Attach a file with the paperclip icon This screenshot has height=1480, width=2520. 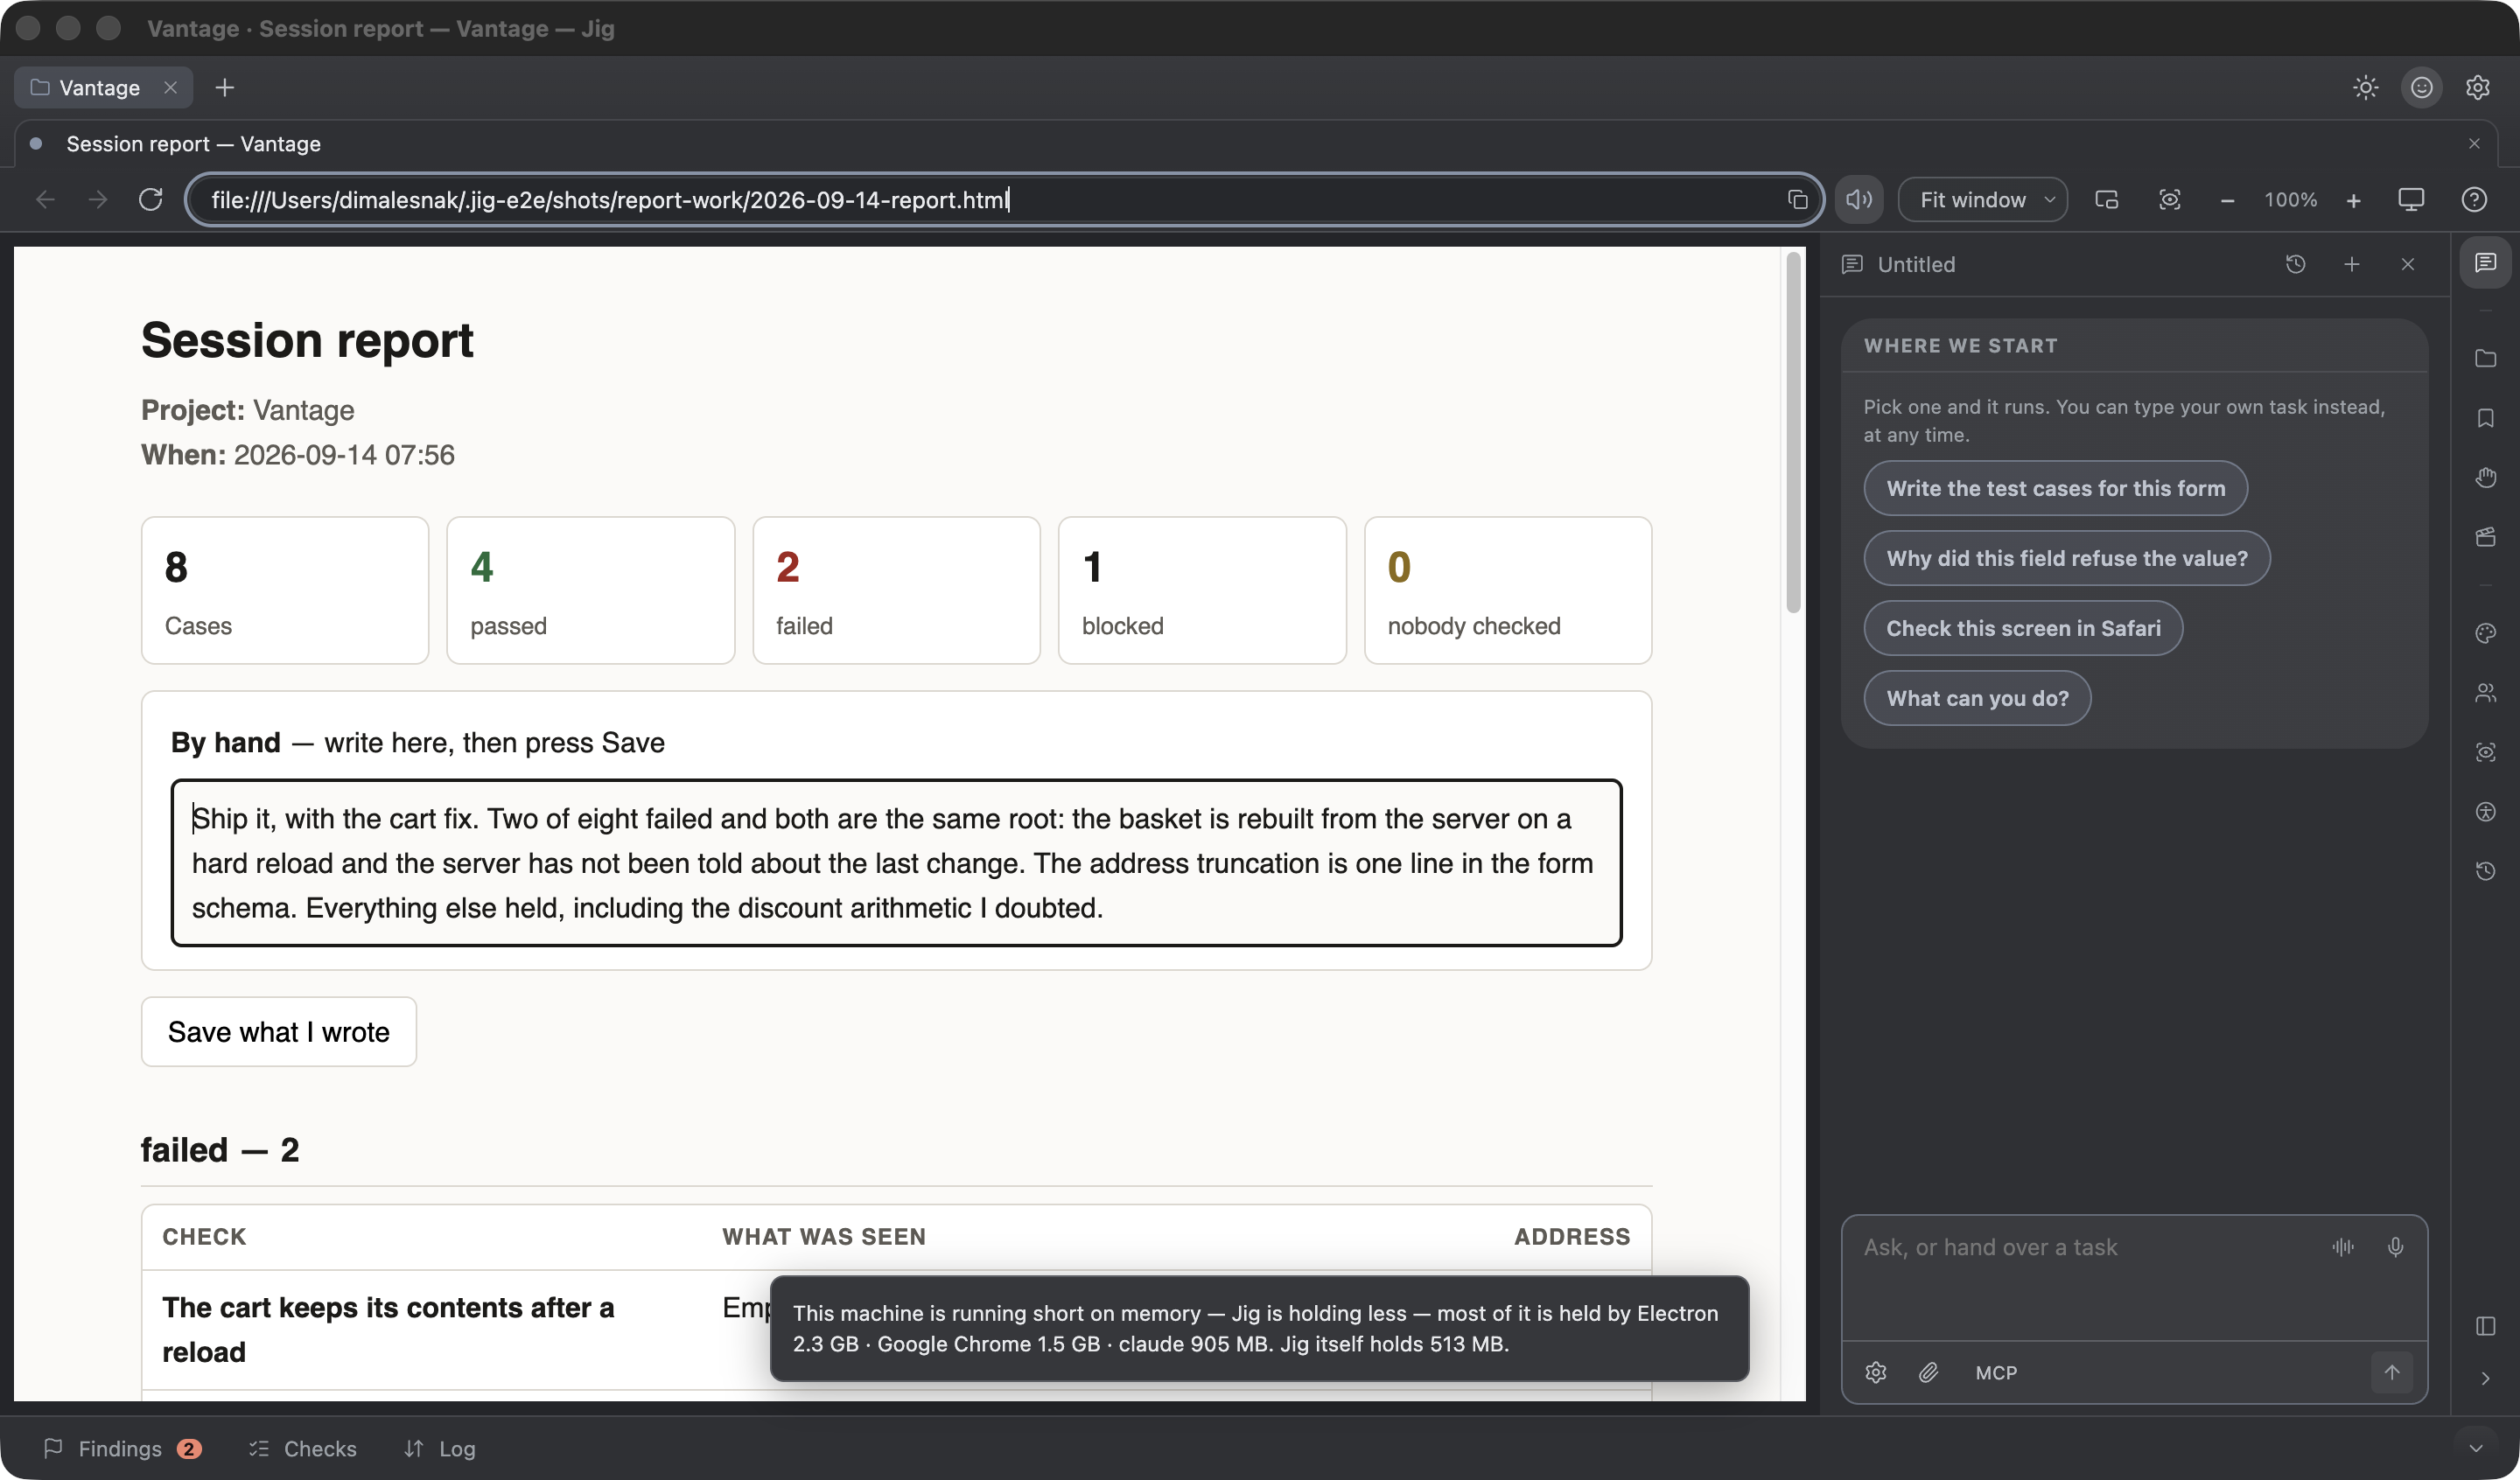[x=1929, y=1373]
